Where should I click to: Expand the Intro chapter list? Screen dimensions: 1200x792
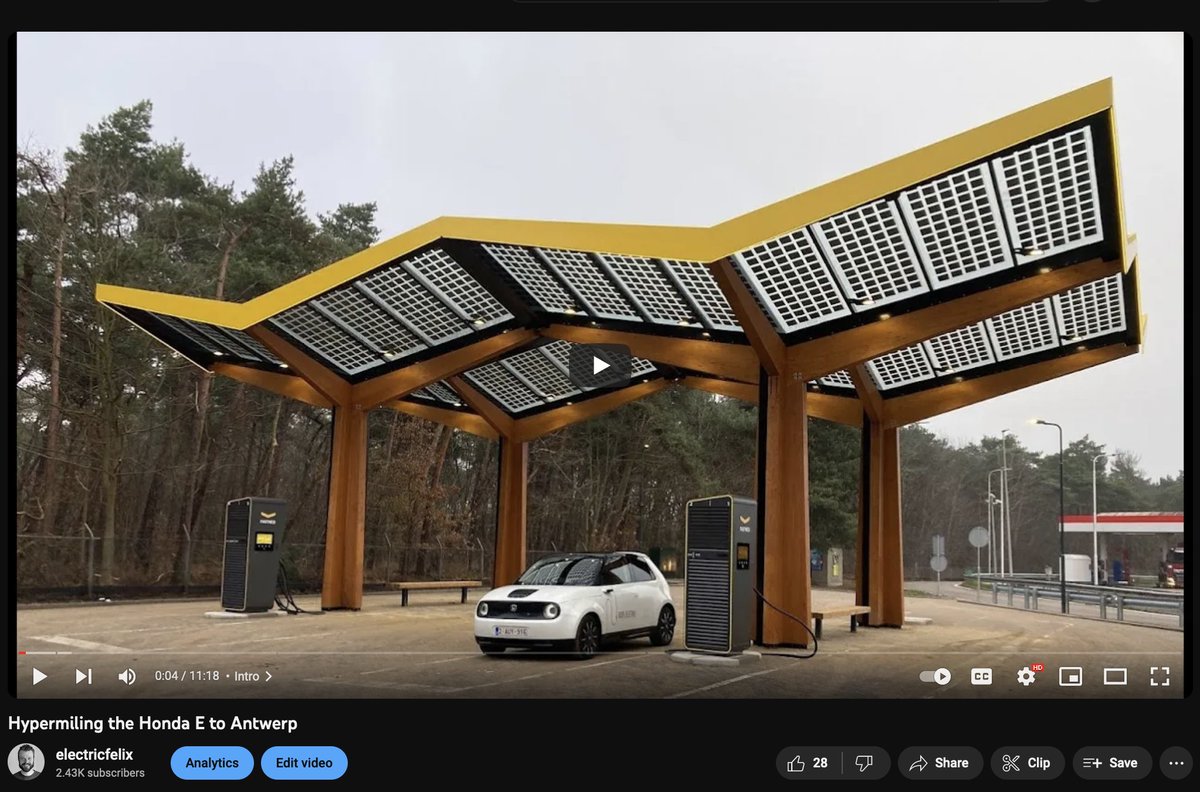click(x=253, y=677)
